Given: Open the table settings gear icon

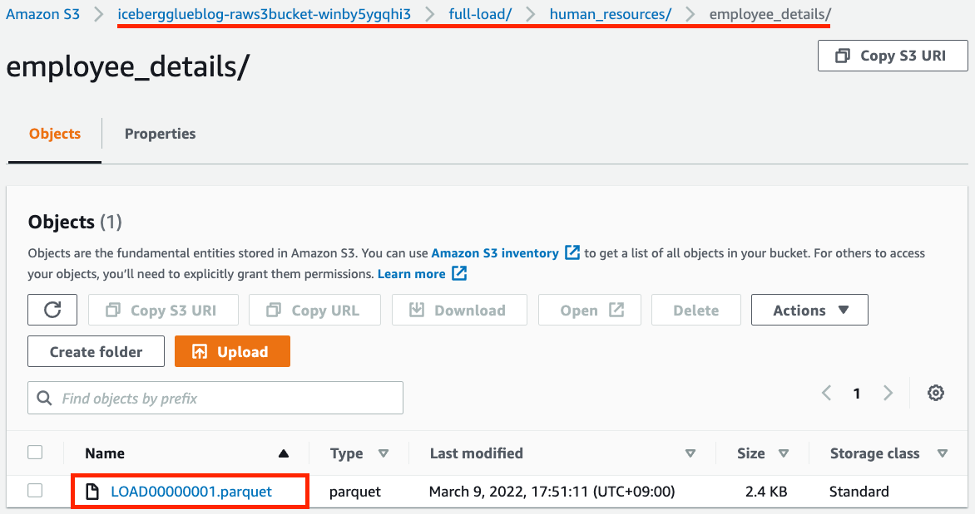Looking at the screenshot, I should pyautogui.click(x=935, y=393).
